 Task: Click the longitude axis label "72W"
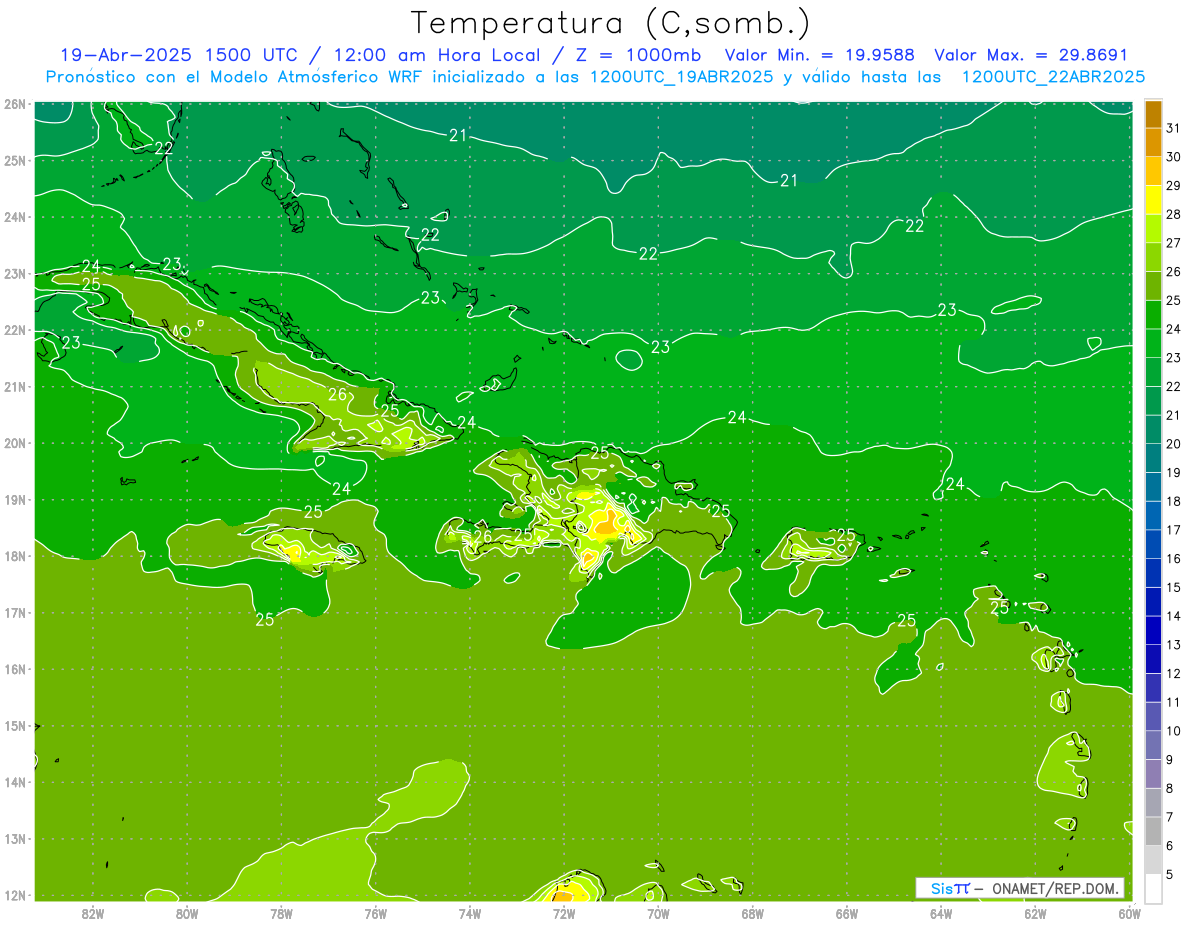tap(563, 913)
